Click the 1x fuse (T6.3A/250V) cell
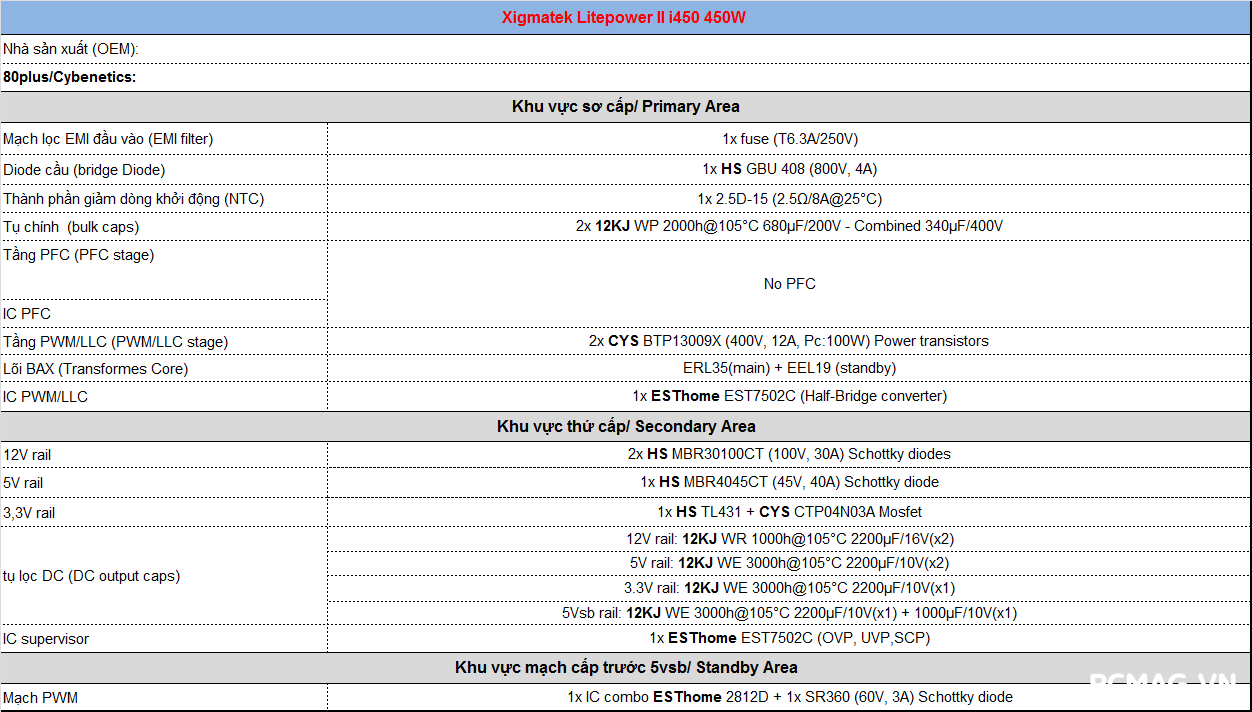This screenshot has height=712, width=1252. pyautogui.click(x=789, y=139)
